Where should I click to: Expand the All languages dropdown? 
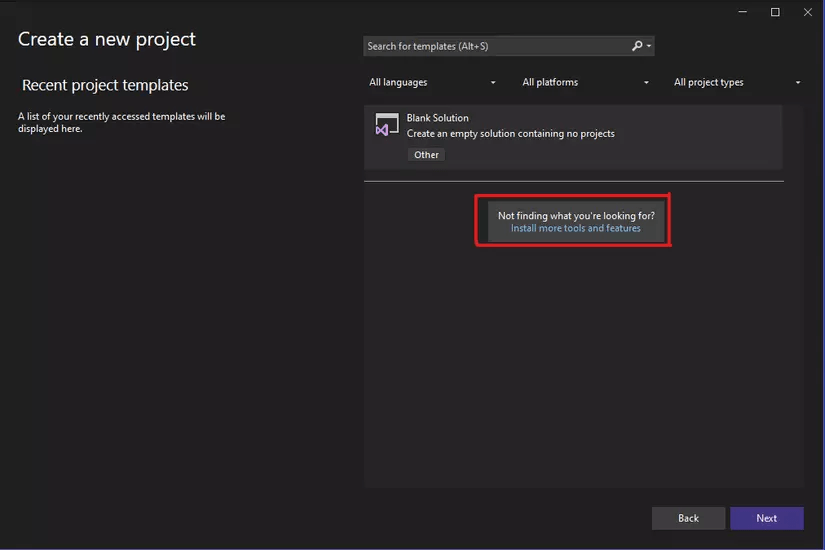click(432, 82)
